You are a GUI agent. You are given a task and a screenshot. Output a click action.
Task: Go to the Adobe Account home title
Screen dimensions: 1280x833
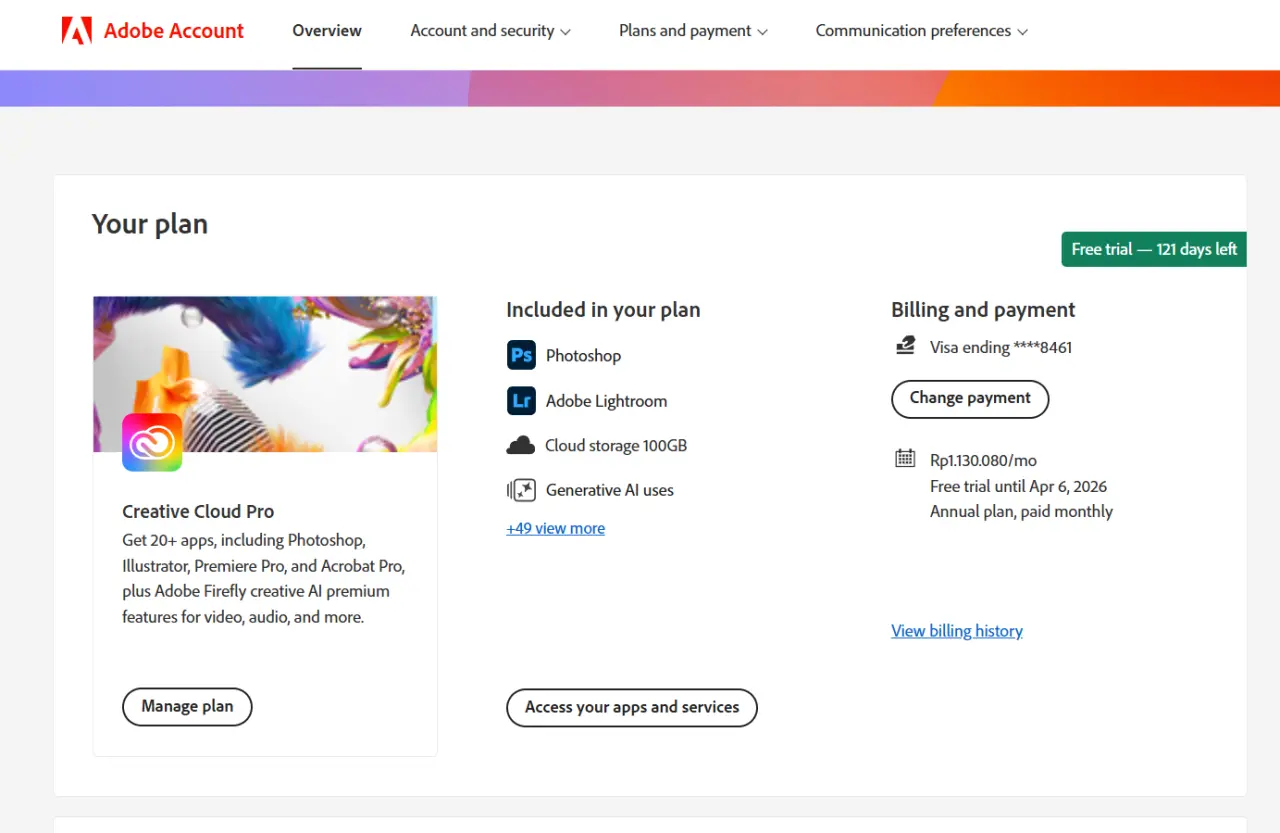(174, 31)
